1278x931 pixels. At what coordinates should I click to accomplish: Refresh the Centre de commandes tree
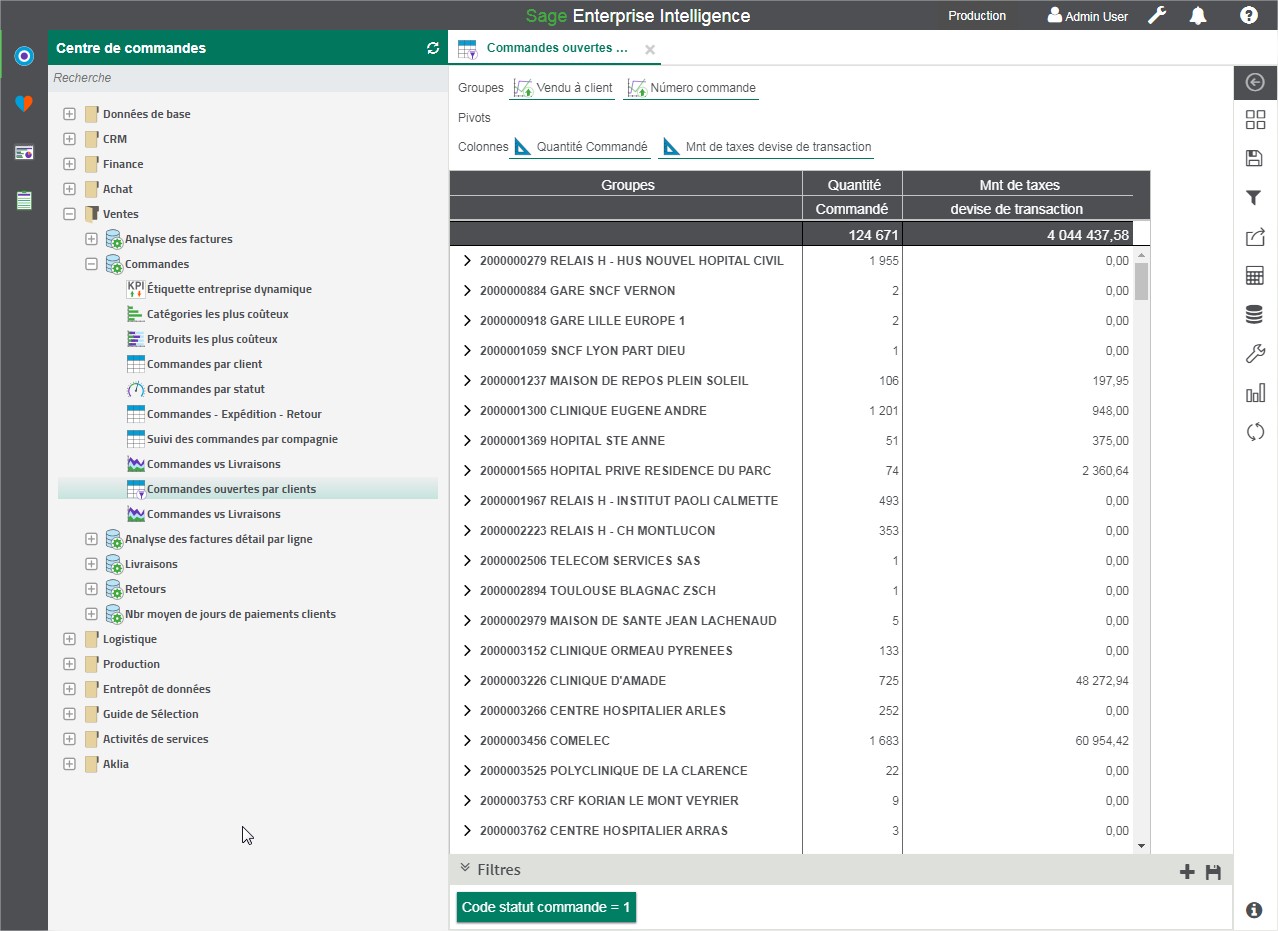click(432, 48)
